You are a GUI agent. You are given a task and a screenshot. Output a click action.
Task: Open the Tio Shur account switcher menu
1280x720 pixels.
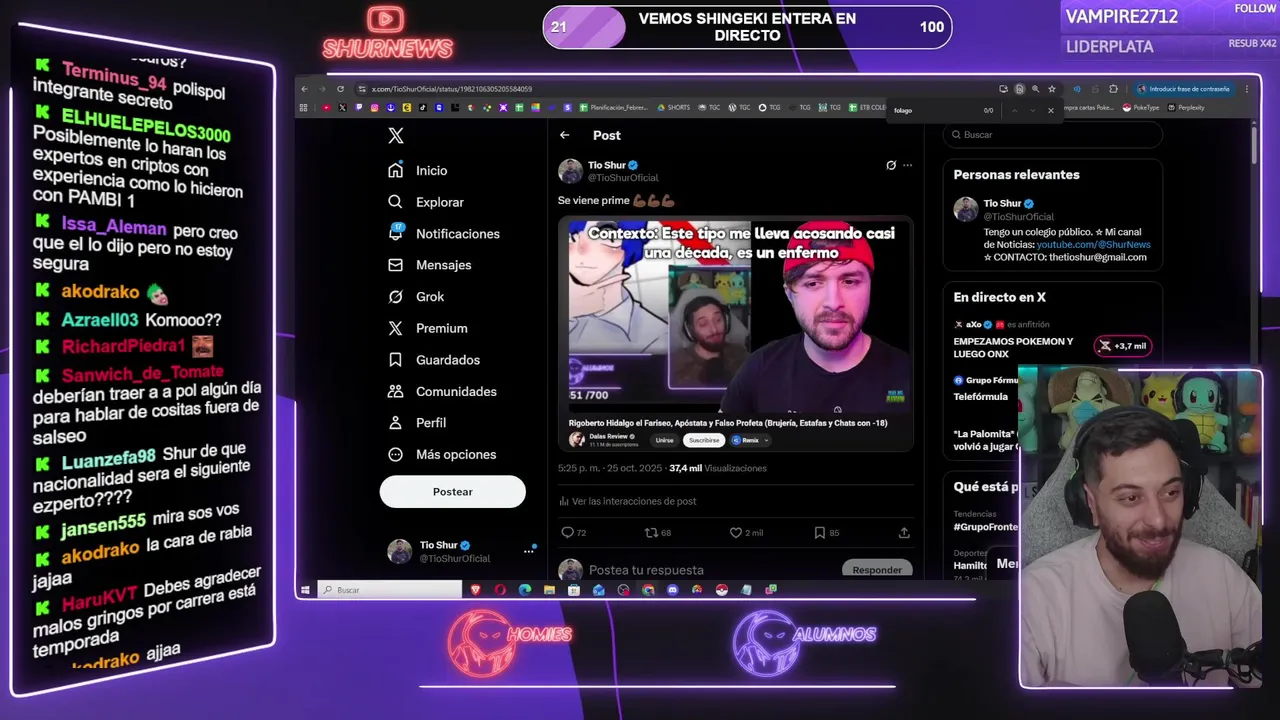(x=462, y=551)
